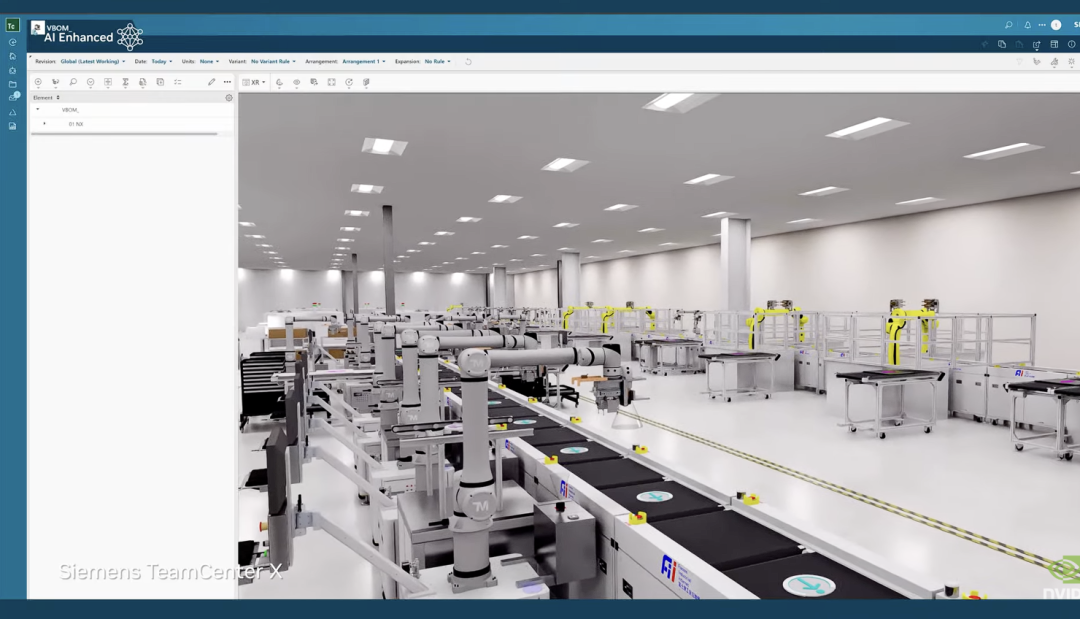Click the Teamcenter Tc logo icon
This screenshot has width=1080, height=619.
12,25
